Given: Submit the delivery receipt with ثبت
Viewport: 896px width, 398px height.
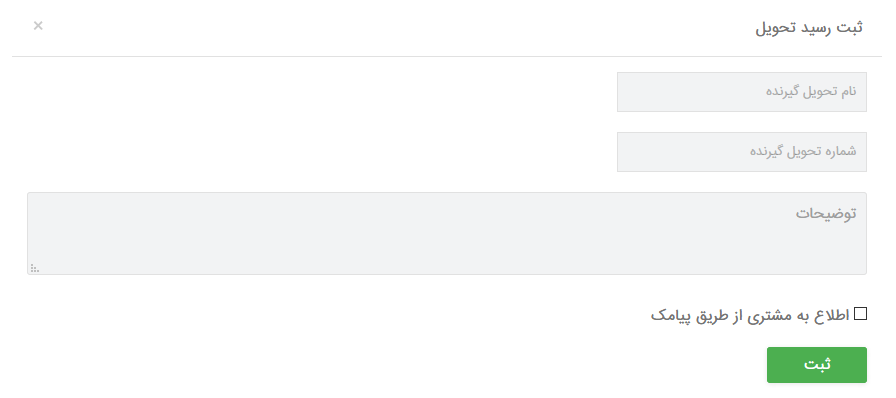Looking at the screenshot, I should click(817, 365).
